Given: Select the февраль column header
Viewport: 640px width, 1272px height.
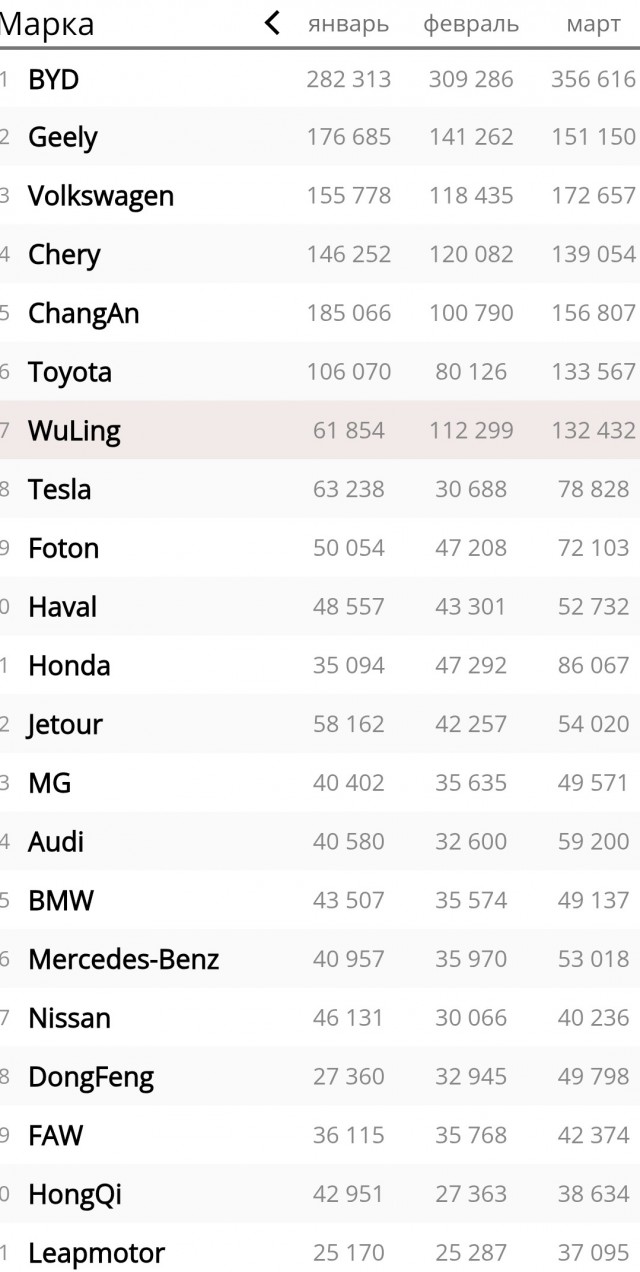Looking at the screenshot, I should 471,25.
